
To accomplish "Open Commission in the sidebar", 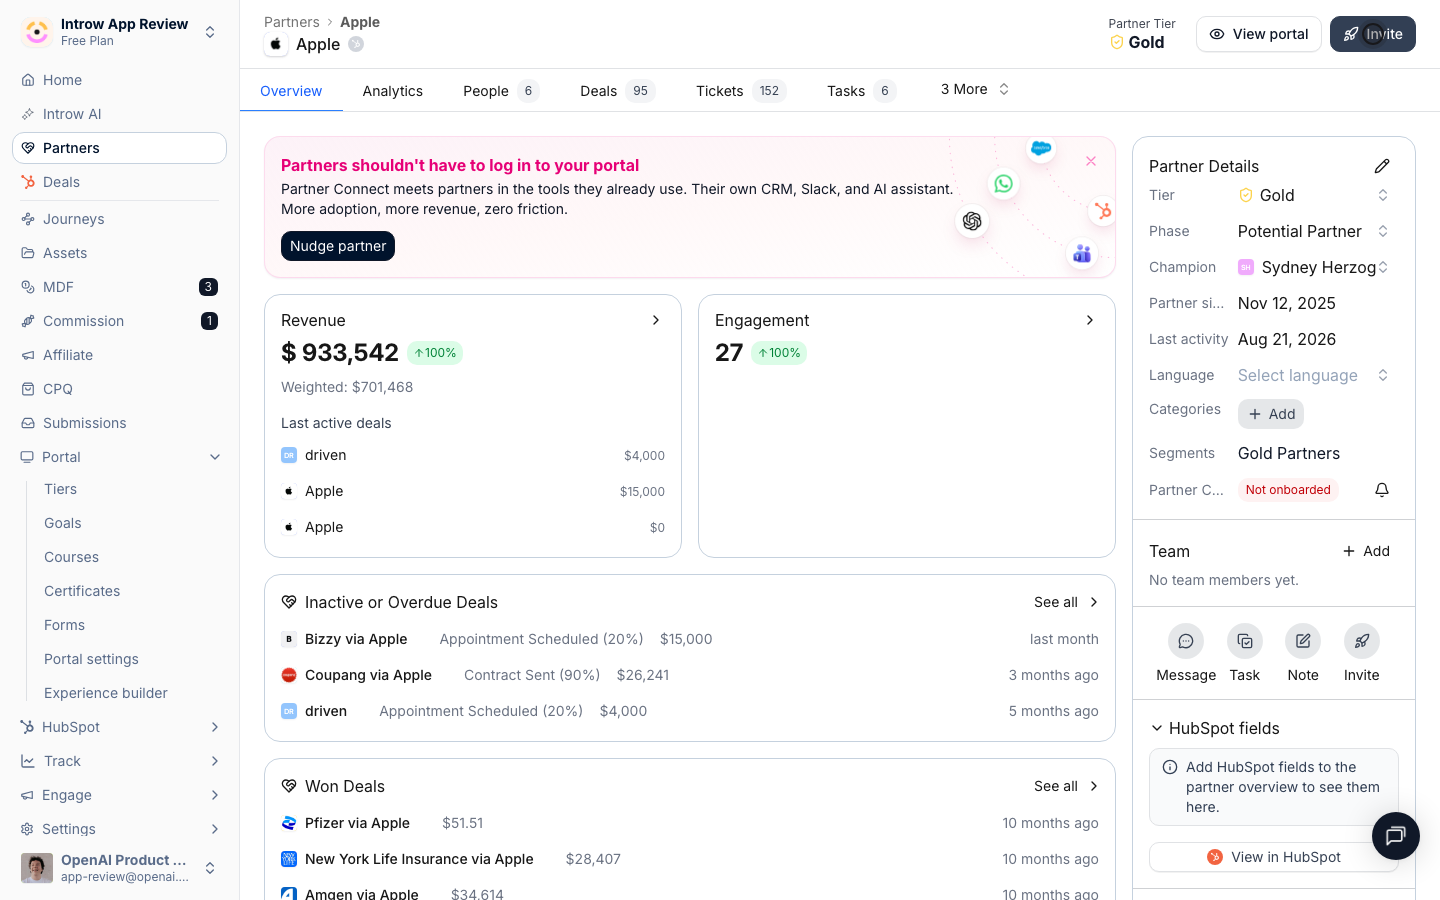I will (x=119, y=321).
